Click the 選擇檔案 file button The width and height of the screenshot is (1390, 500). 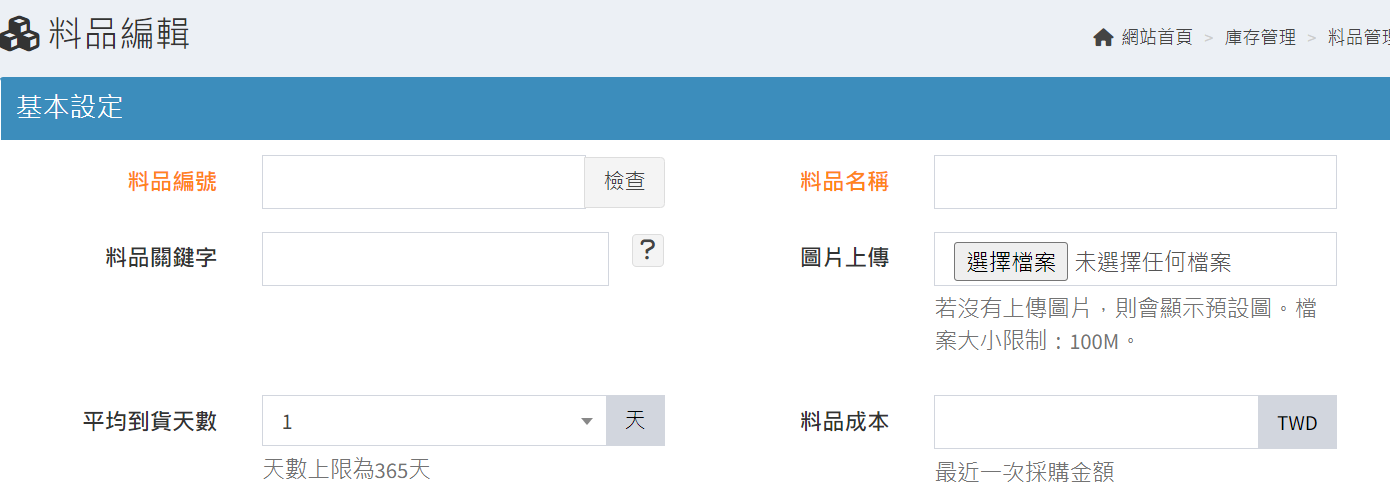pyautogui.click(x=1010, y=262)
